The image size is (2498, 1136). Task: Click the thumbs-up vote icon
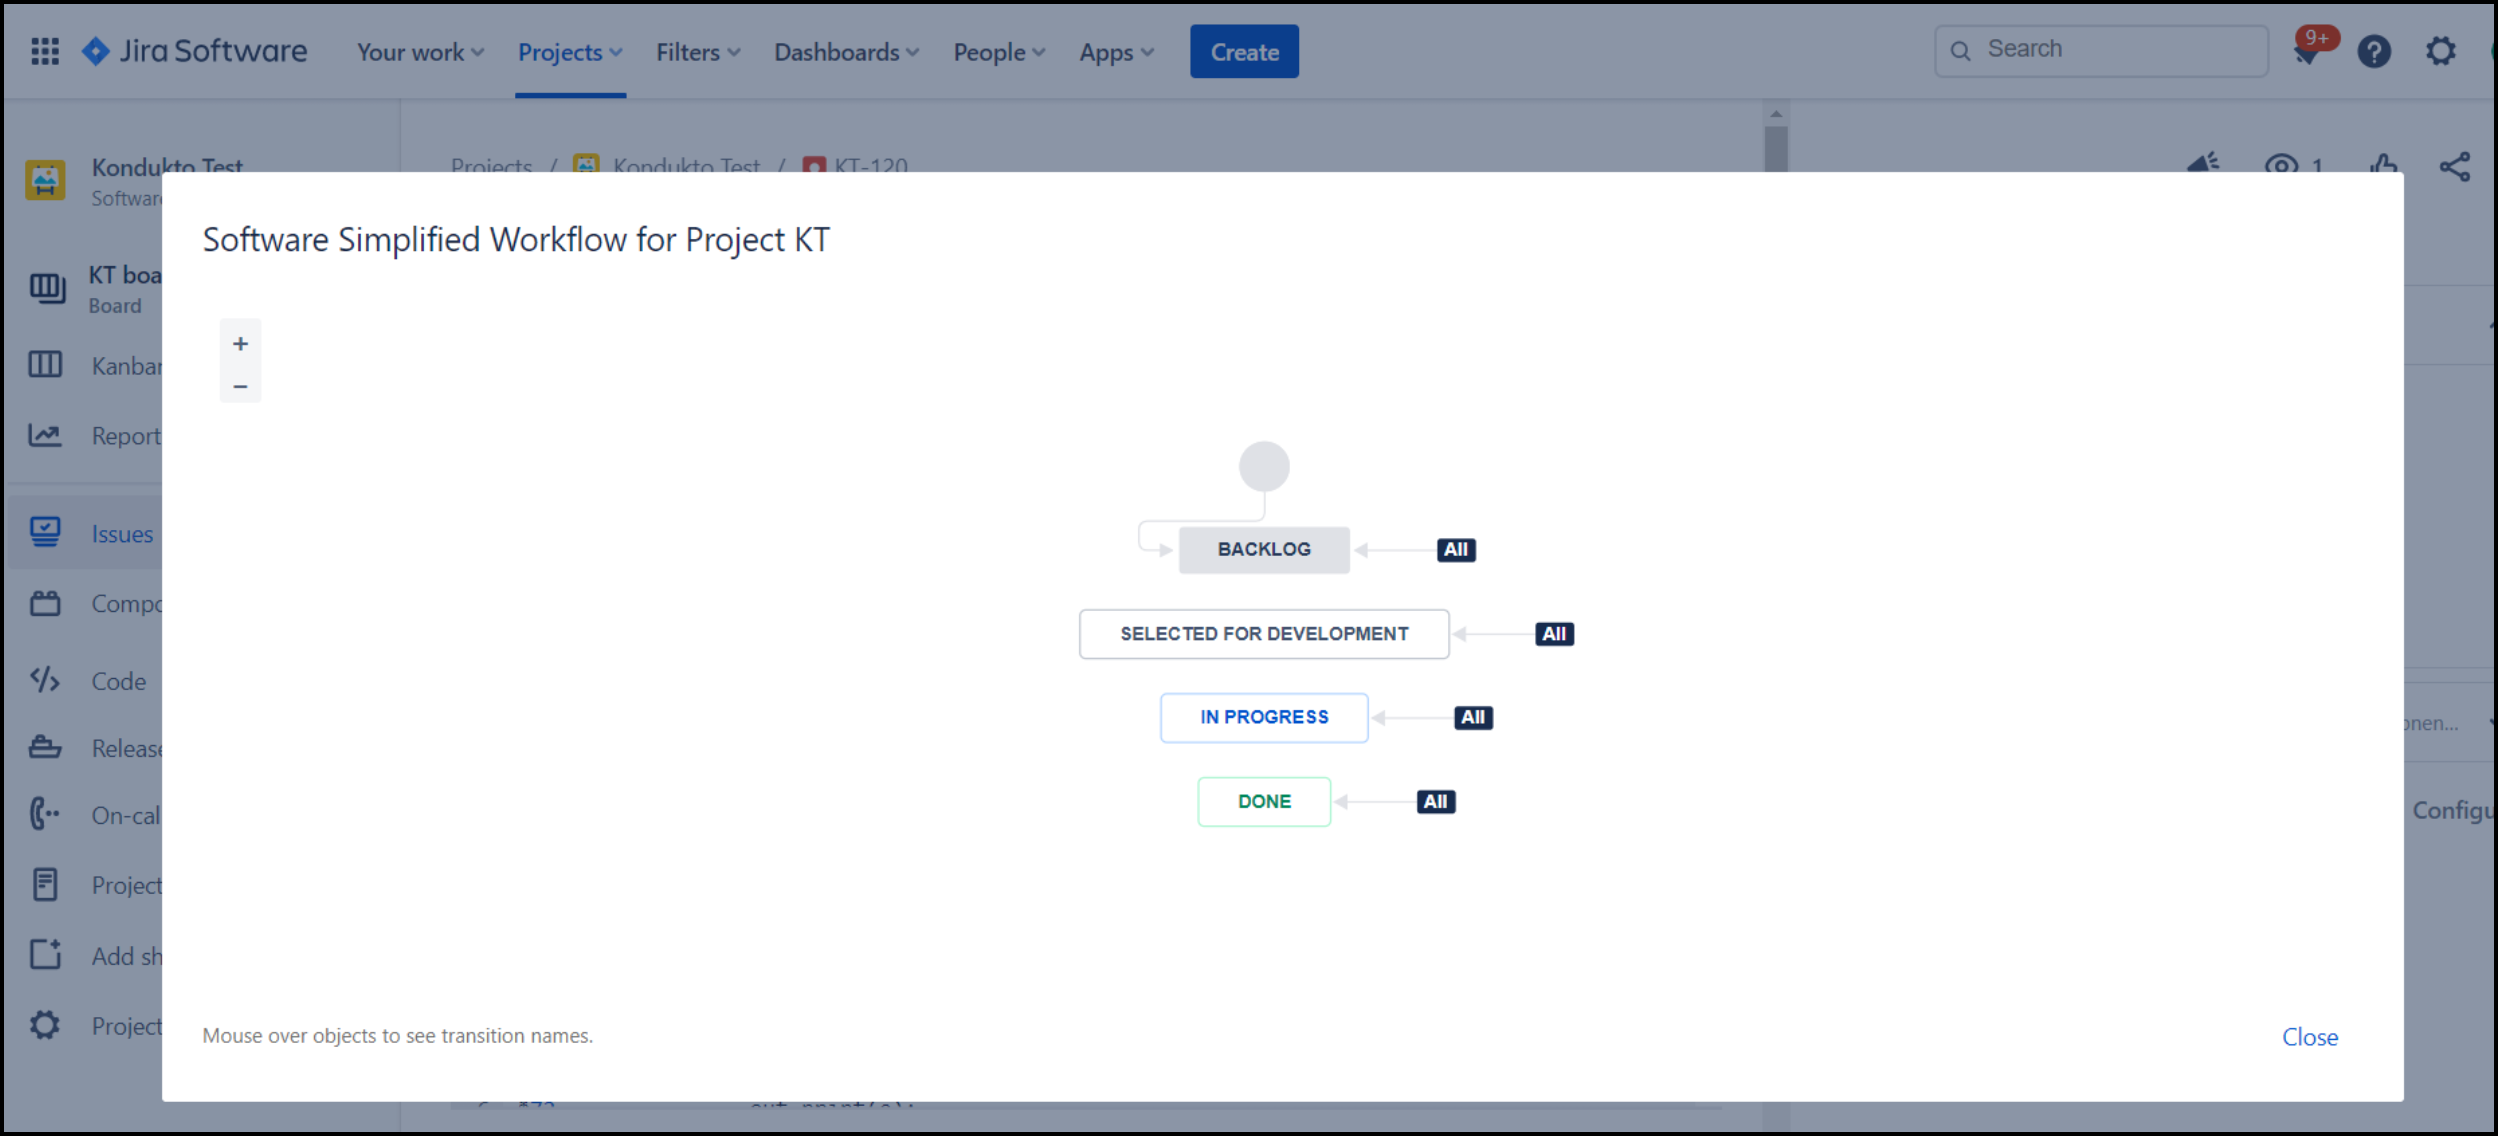coord(2384,164)
